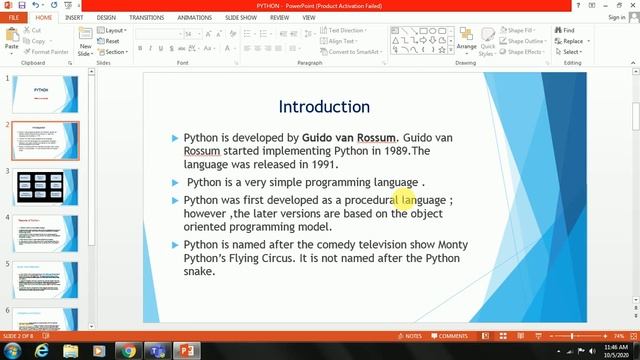This screenshot has height=360, width=640.
Task: Click the Sign in link
Action: 616,17
